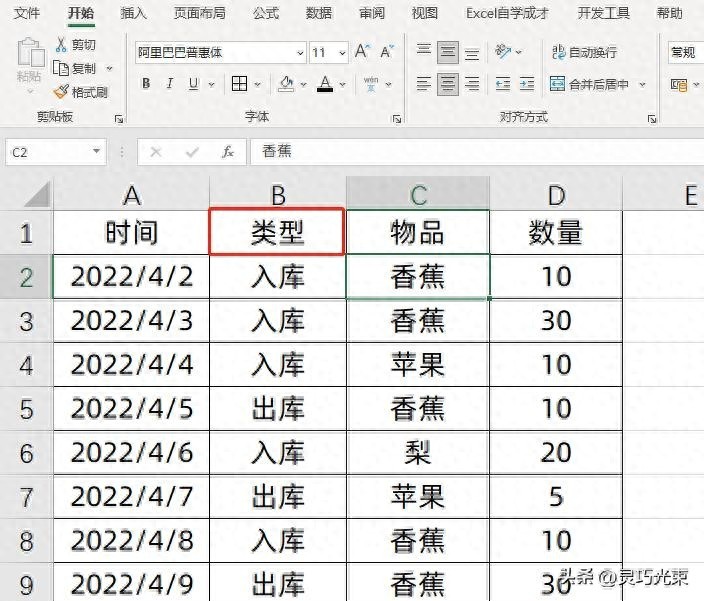Switch to the Data (数据) tab
The height and width of the screenshot is (601, 704).
tap(319, 13)
